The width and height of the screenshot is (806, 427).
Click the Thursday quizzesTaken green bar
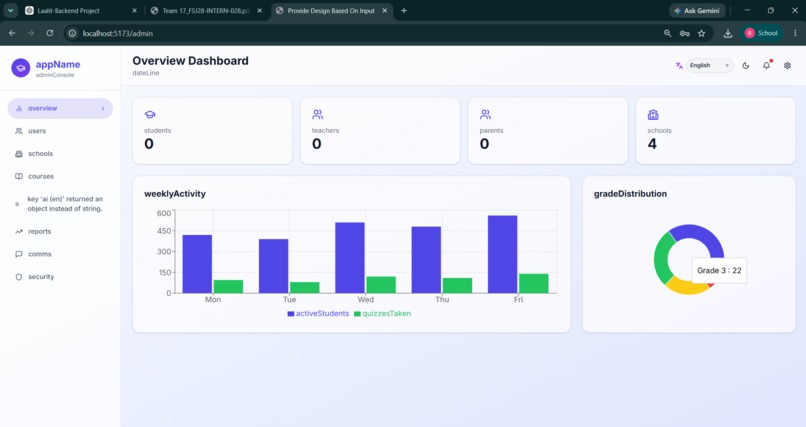457,286
